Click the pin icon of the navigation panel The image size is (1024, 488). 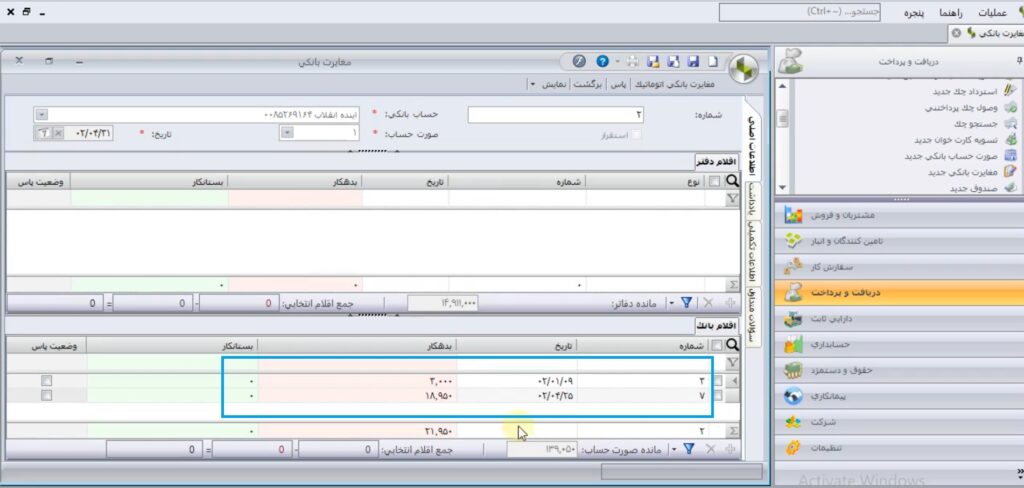[x=1019, y=61]
